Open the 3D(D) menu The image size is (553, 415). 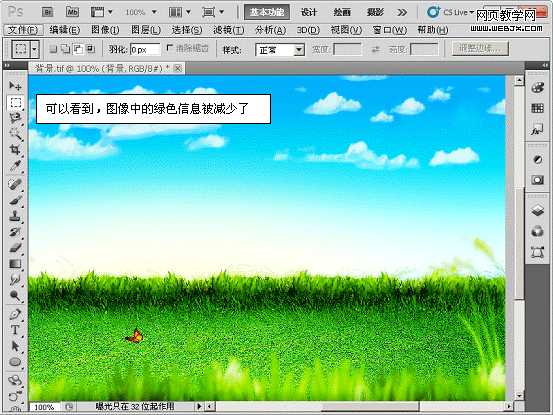(308, 30)
